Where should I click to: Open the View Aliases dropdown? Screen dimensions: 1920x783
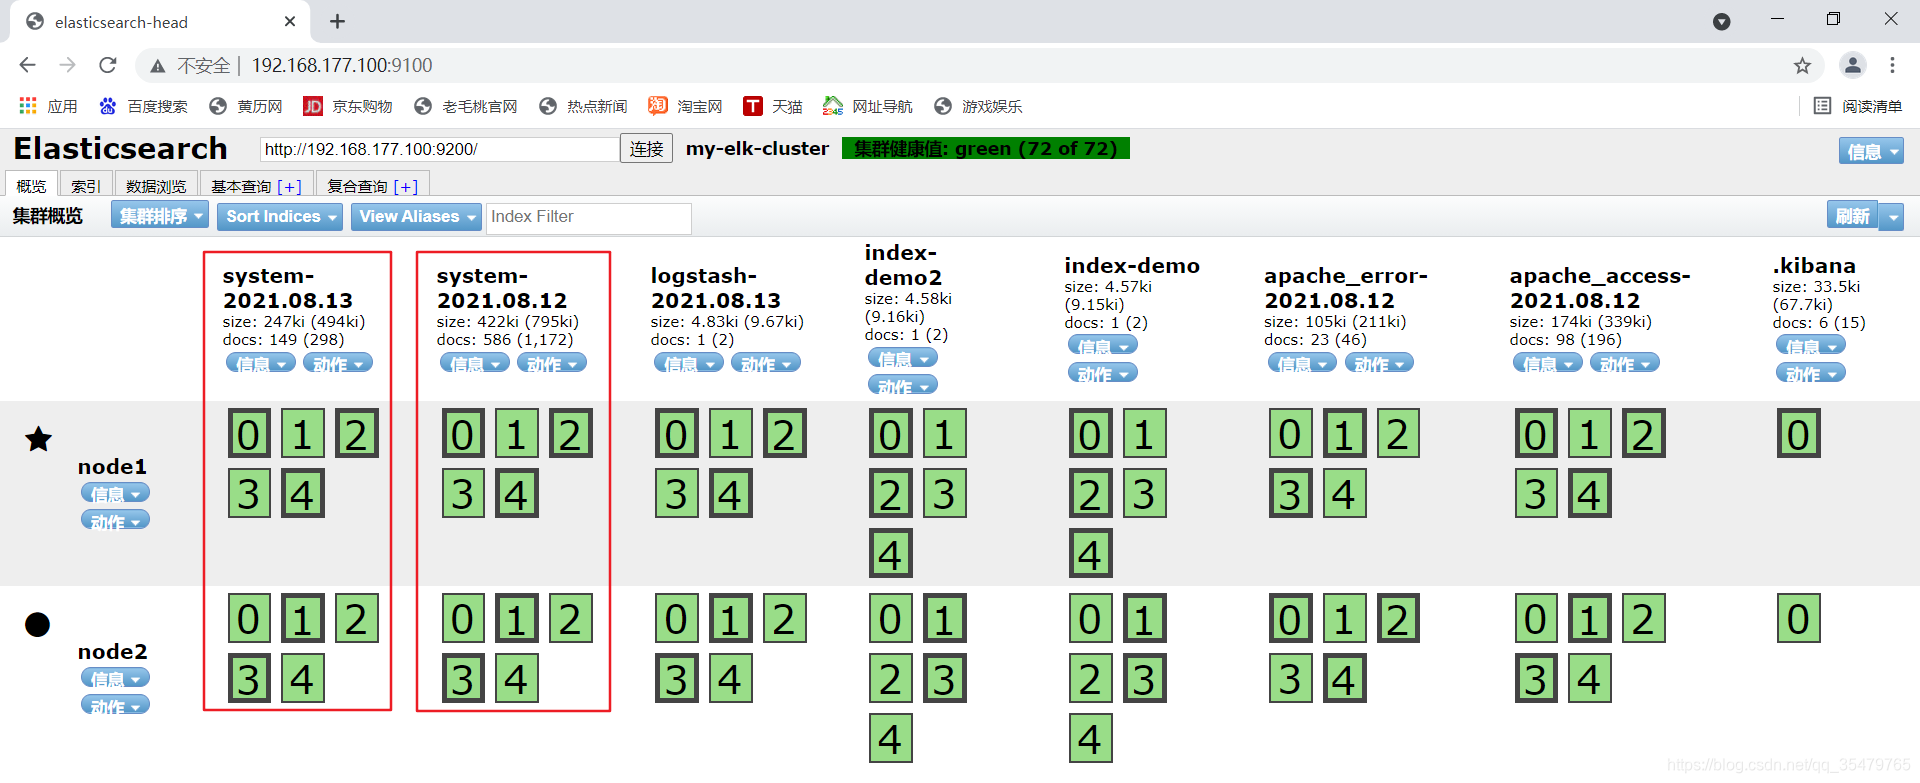point(416,216)
